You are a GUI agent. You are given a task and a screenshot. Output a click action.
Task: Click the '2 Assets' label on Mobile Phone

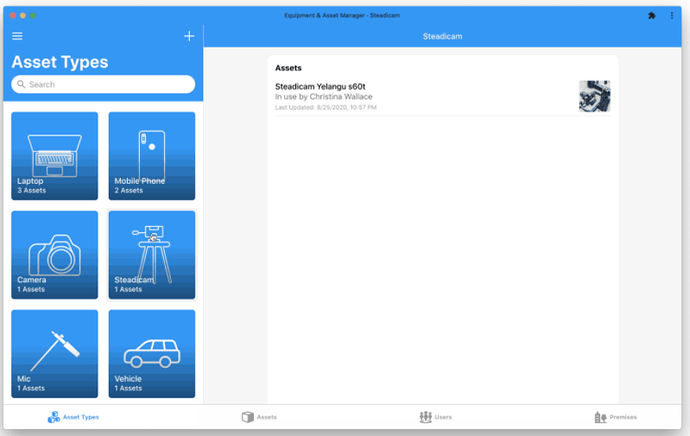pos(128,191)
